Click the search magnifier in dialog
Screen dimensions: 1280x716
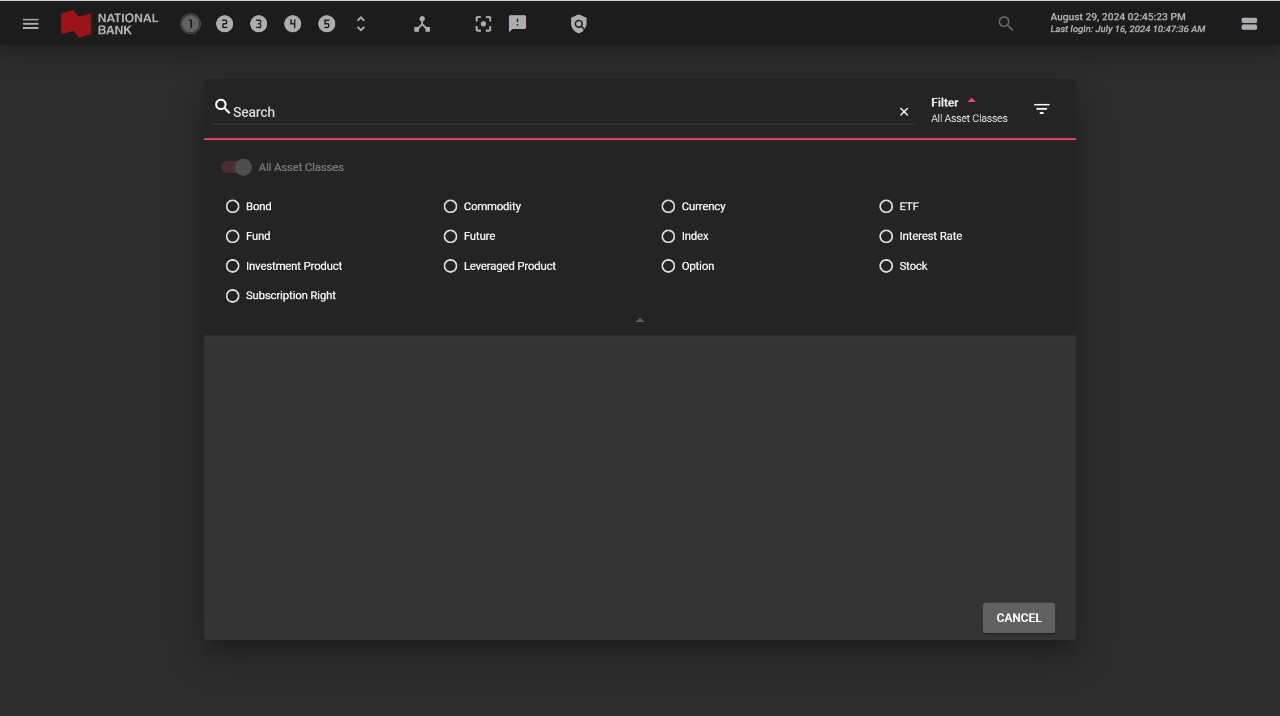tap(222, 106)
